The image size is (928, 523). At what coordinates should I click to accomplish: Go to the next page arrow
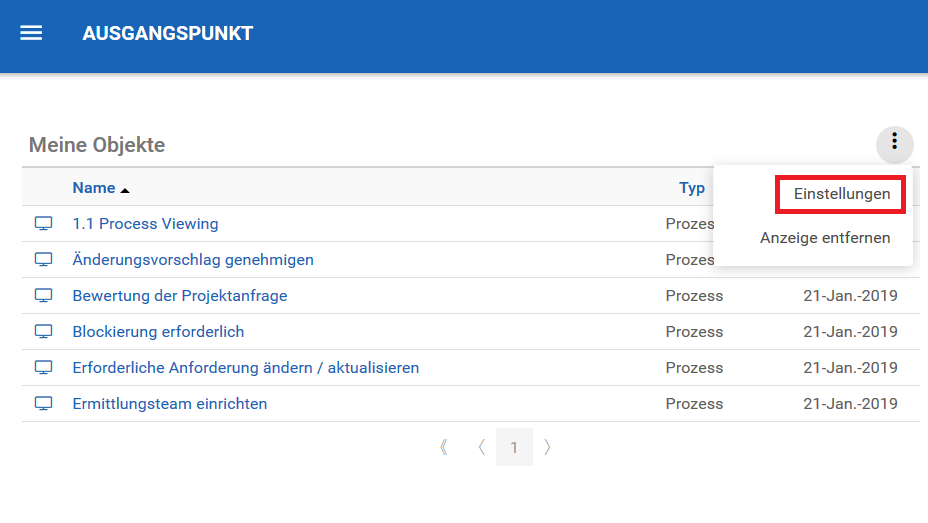(x=547, y=447)
